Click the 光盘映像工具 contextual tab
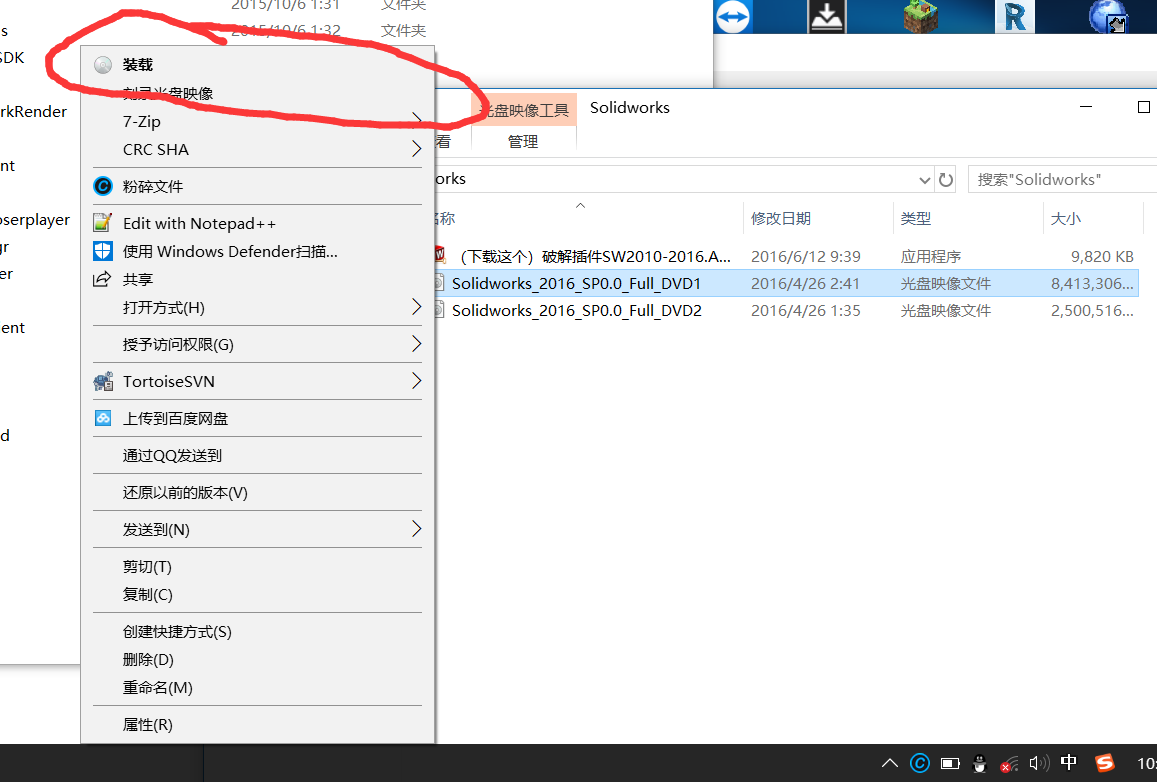The height and width of the screenshot is (782, 1157). tap(524, 110)
